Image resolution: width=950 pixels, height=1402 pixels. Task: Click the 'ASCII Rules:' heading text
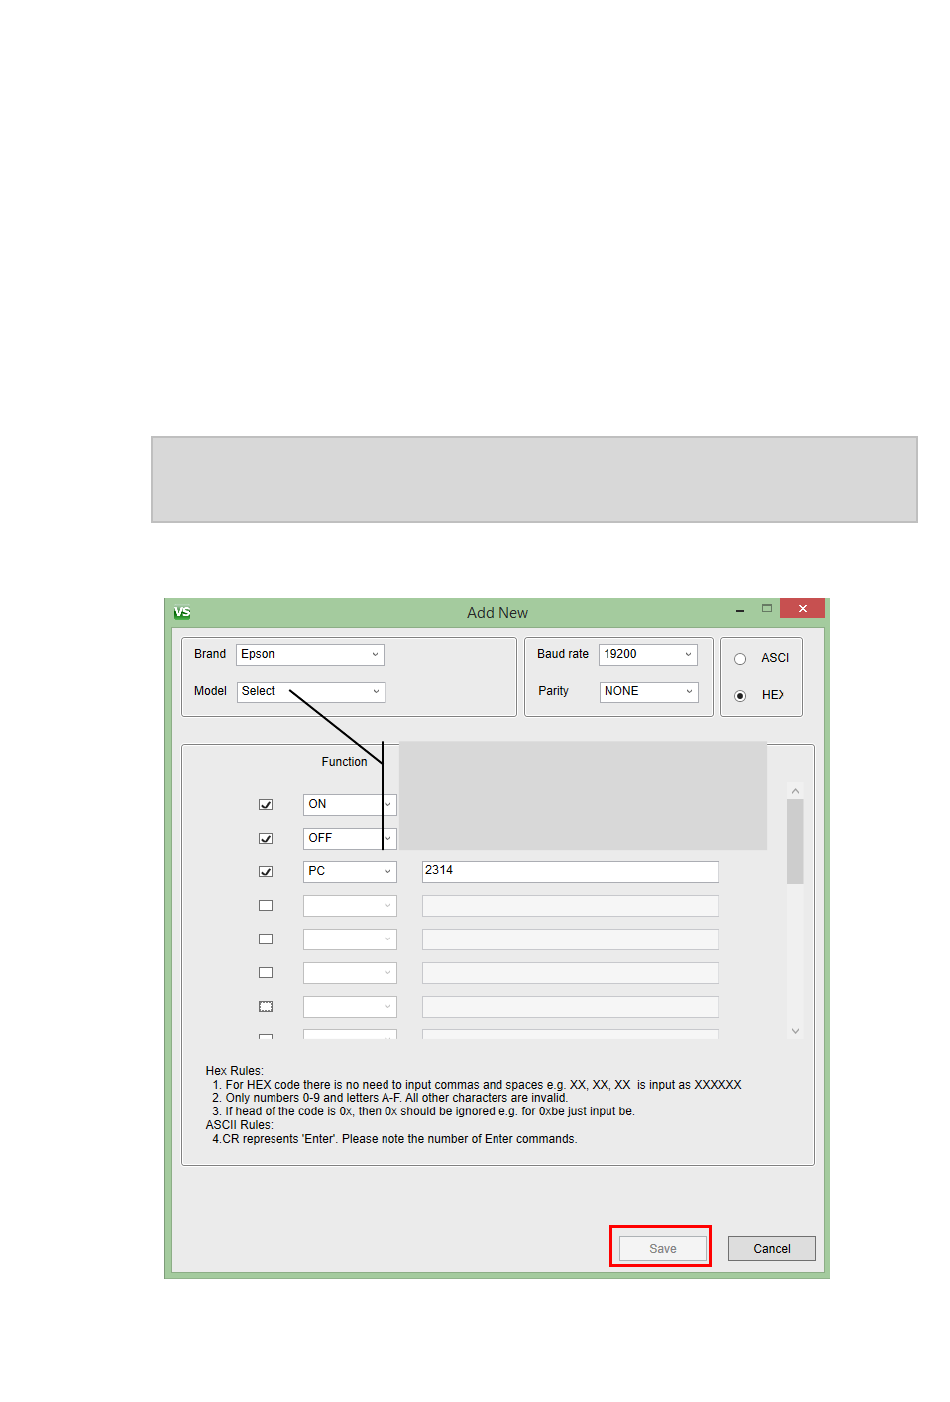[239, 1125]
